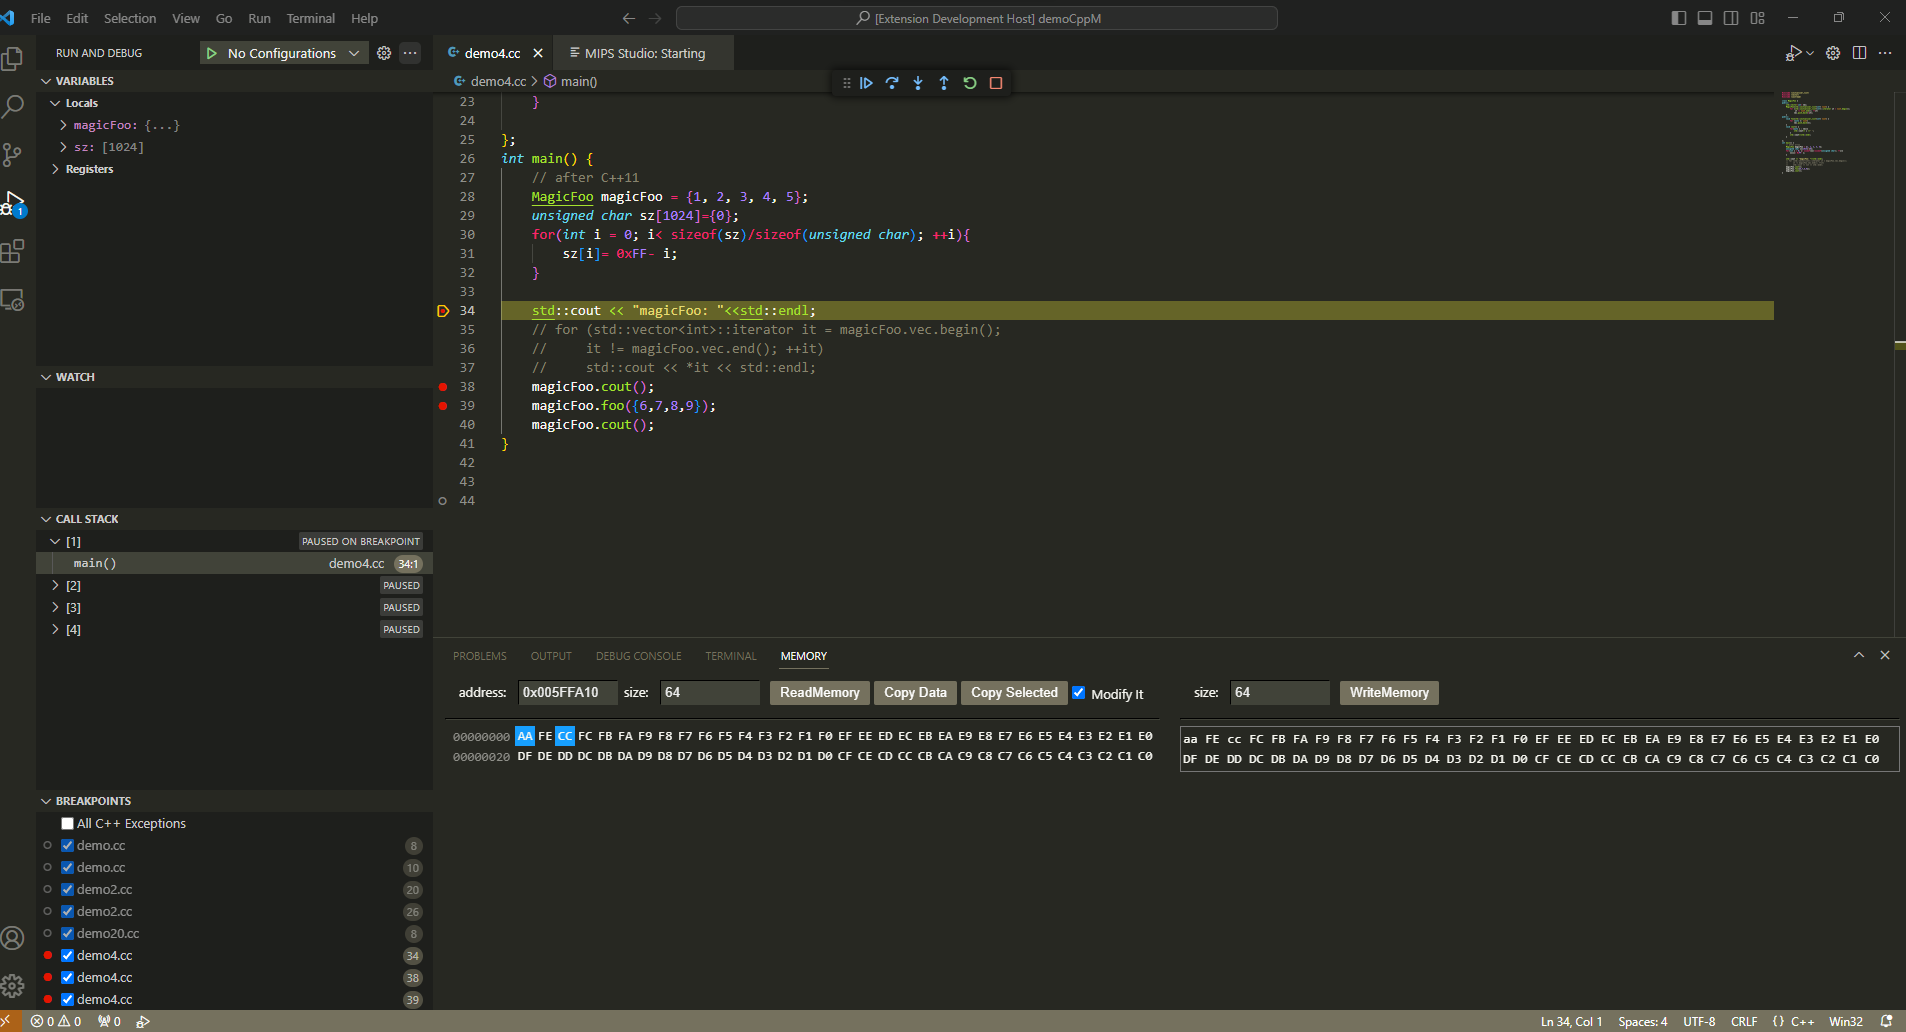Step Out in the debug toolbar
Viewport: 1906px width, 1032px height.
pos(944,83)
